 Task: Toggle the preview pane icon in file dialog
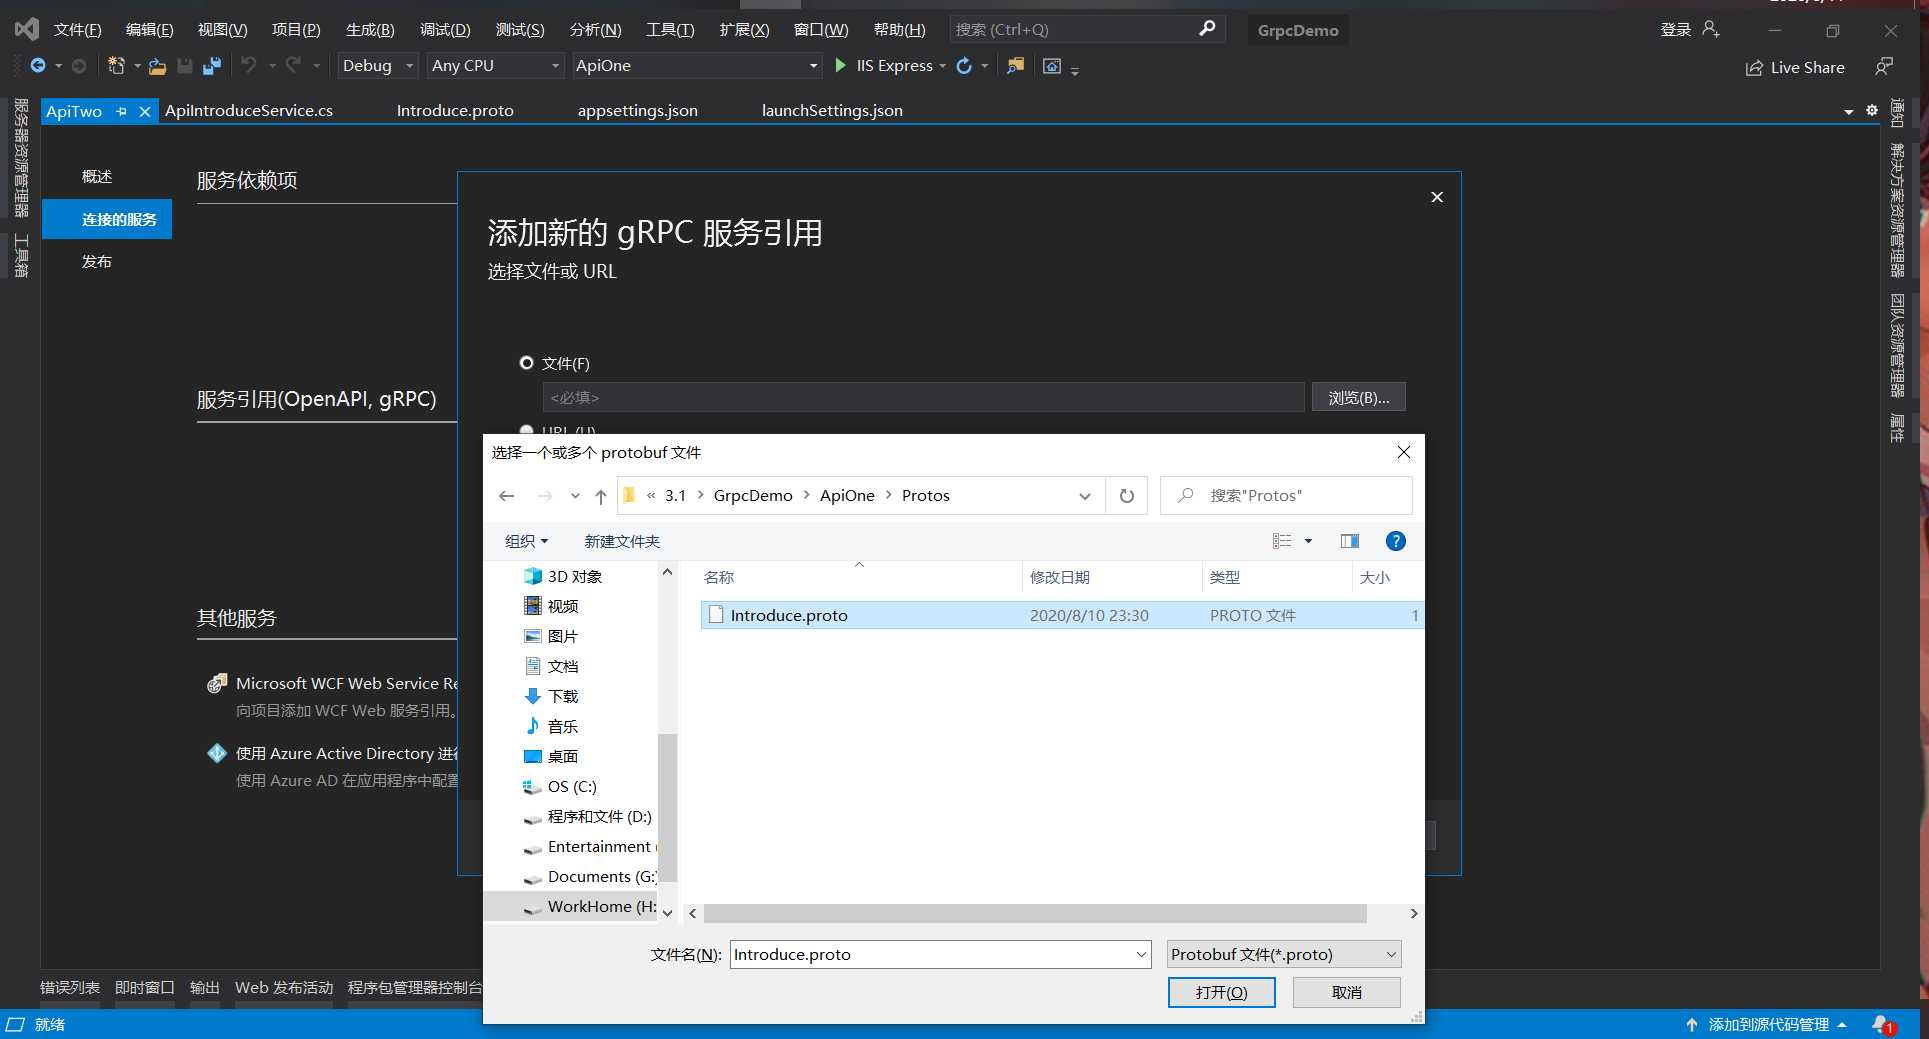[1350, 541]
